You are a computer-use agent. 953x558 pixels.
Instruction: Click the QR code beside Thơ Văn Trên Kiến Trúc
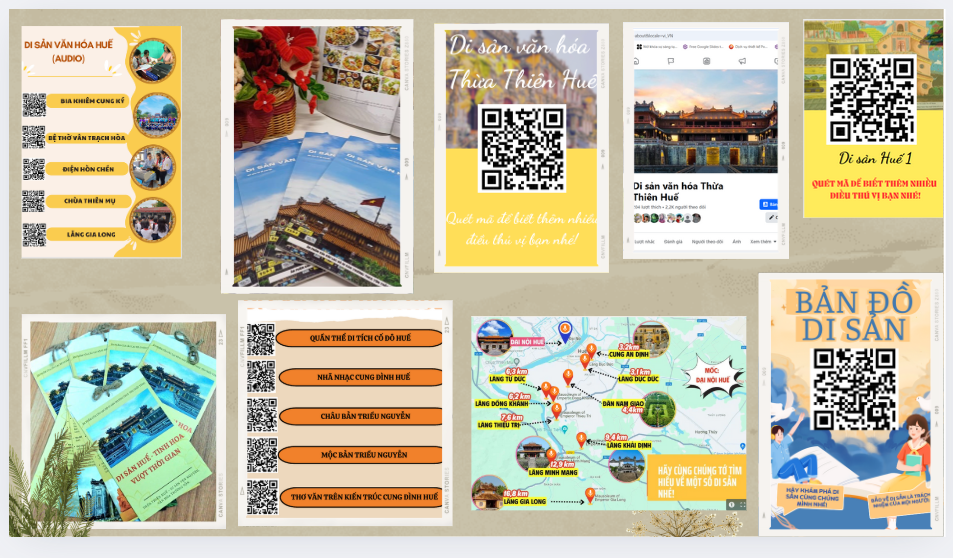coord(262,497)
